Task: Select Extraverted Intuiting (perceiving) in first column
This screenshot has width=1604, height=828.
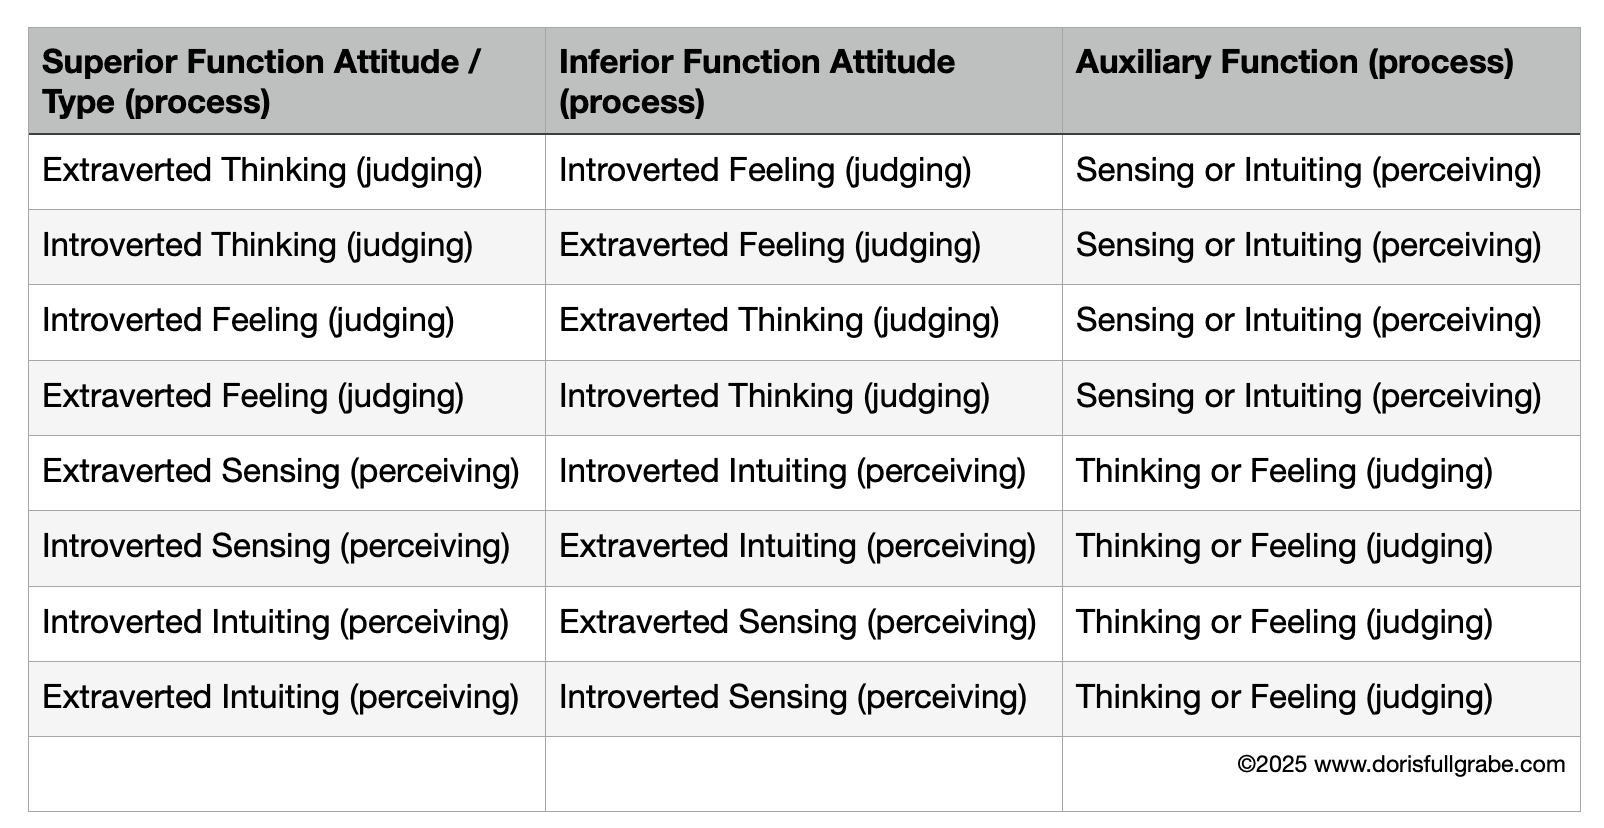Action: click(286, 698)
